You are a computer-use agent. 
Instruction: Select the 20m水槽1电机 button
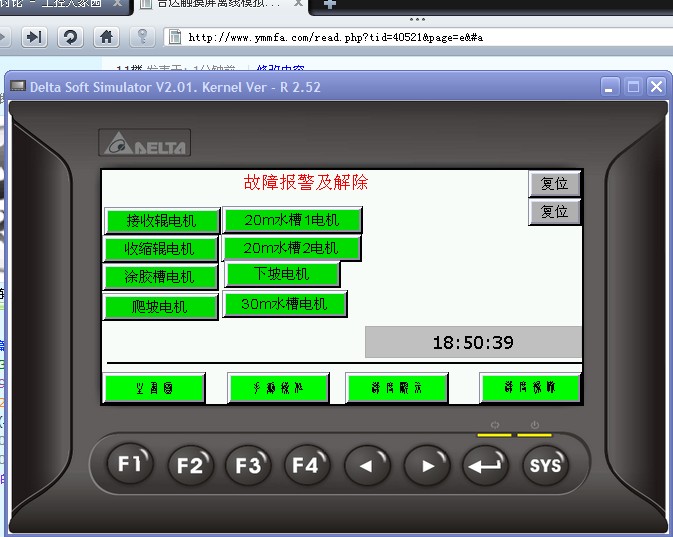coord(292,220)
